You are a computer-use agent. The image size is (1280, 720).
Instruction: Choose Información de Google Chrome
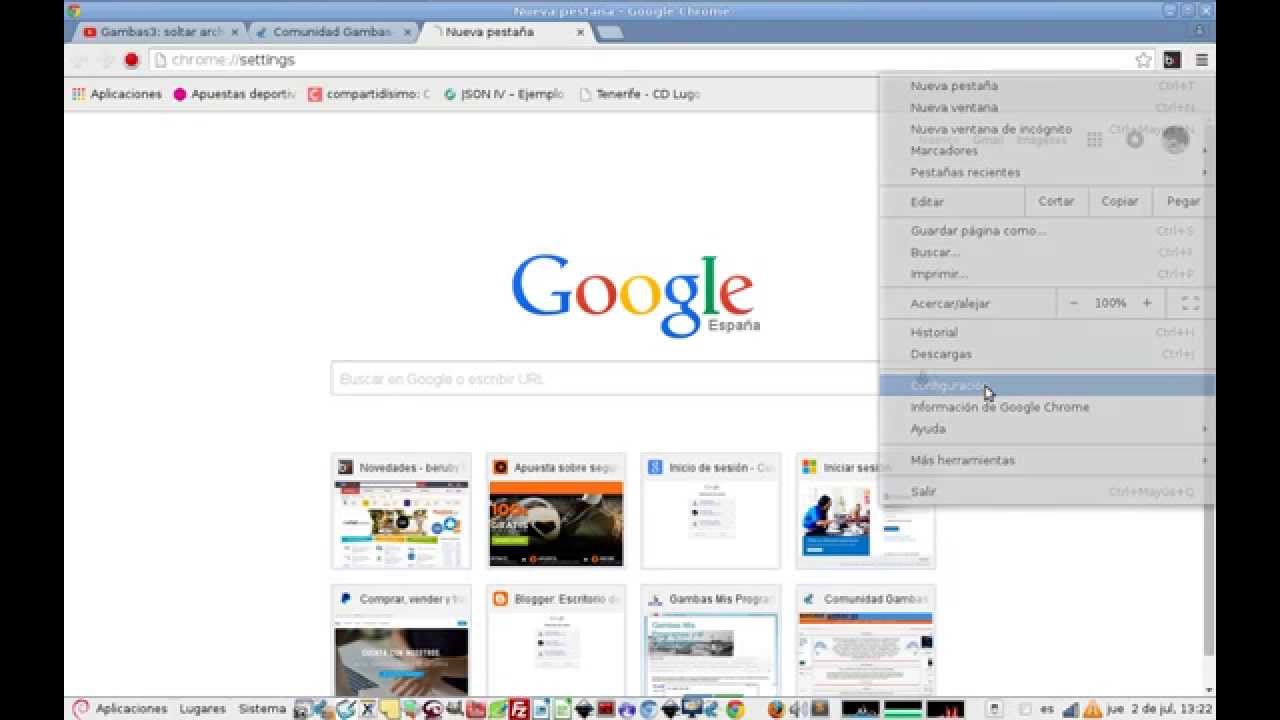coord(1047,407)
